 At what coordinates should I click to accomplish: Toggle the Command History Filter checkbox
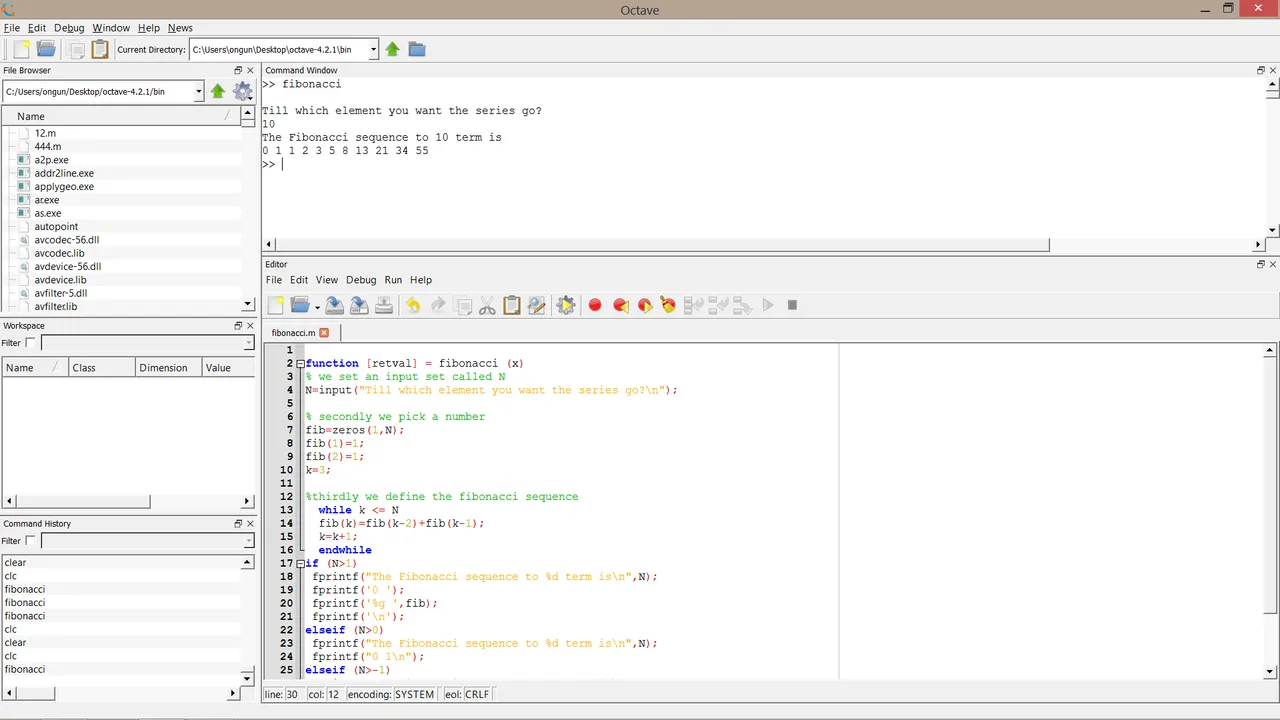(30, 541)
